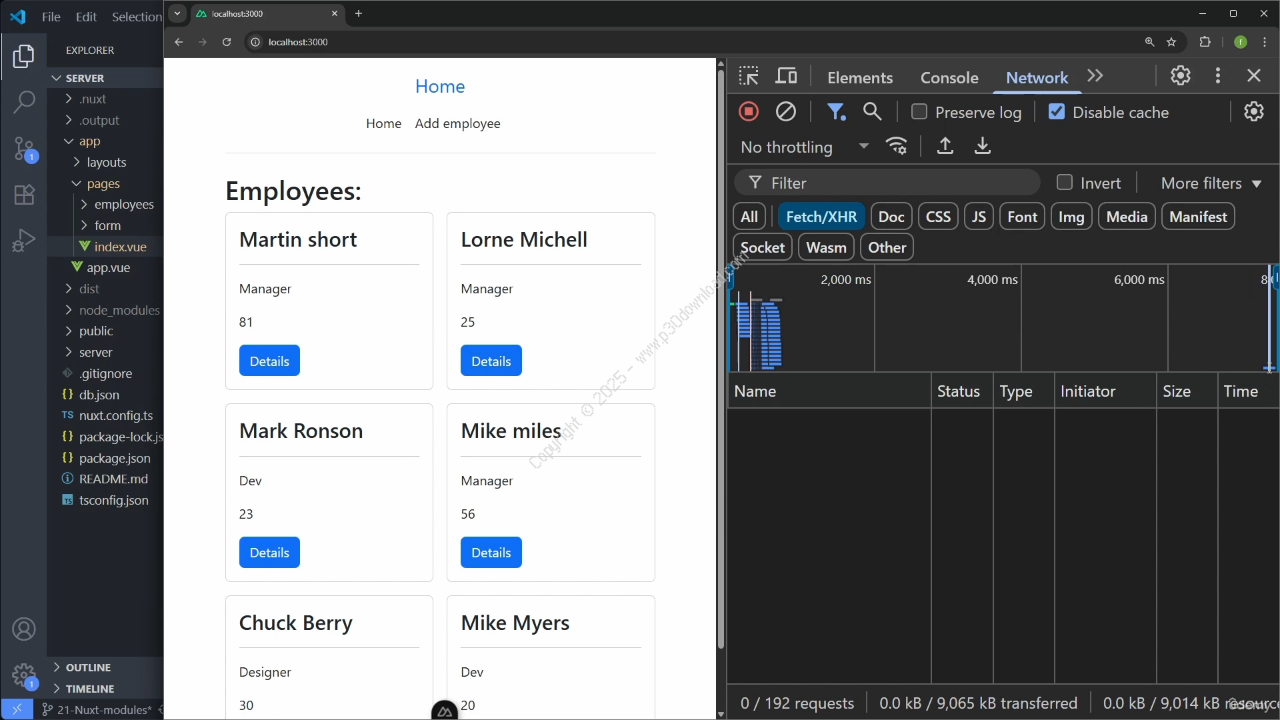Reload the localhost:3000 page
The height and width of the screenshot is (720, 1280).
tap(227, 42)
